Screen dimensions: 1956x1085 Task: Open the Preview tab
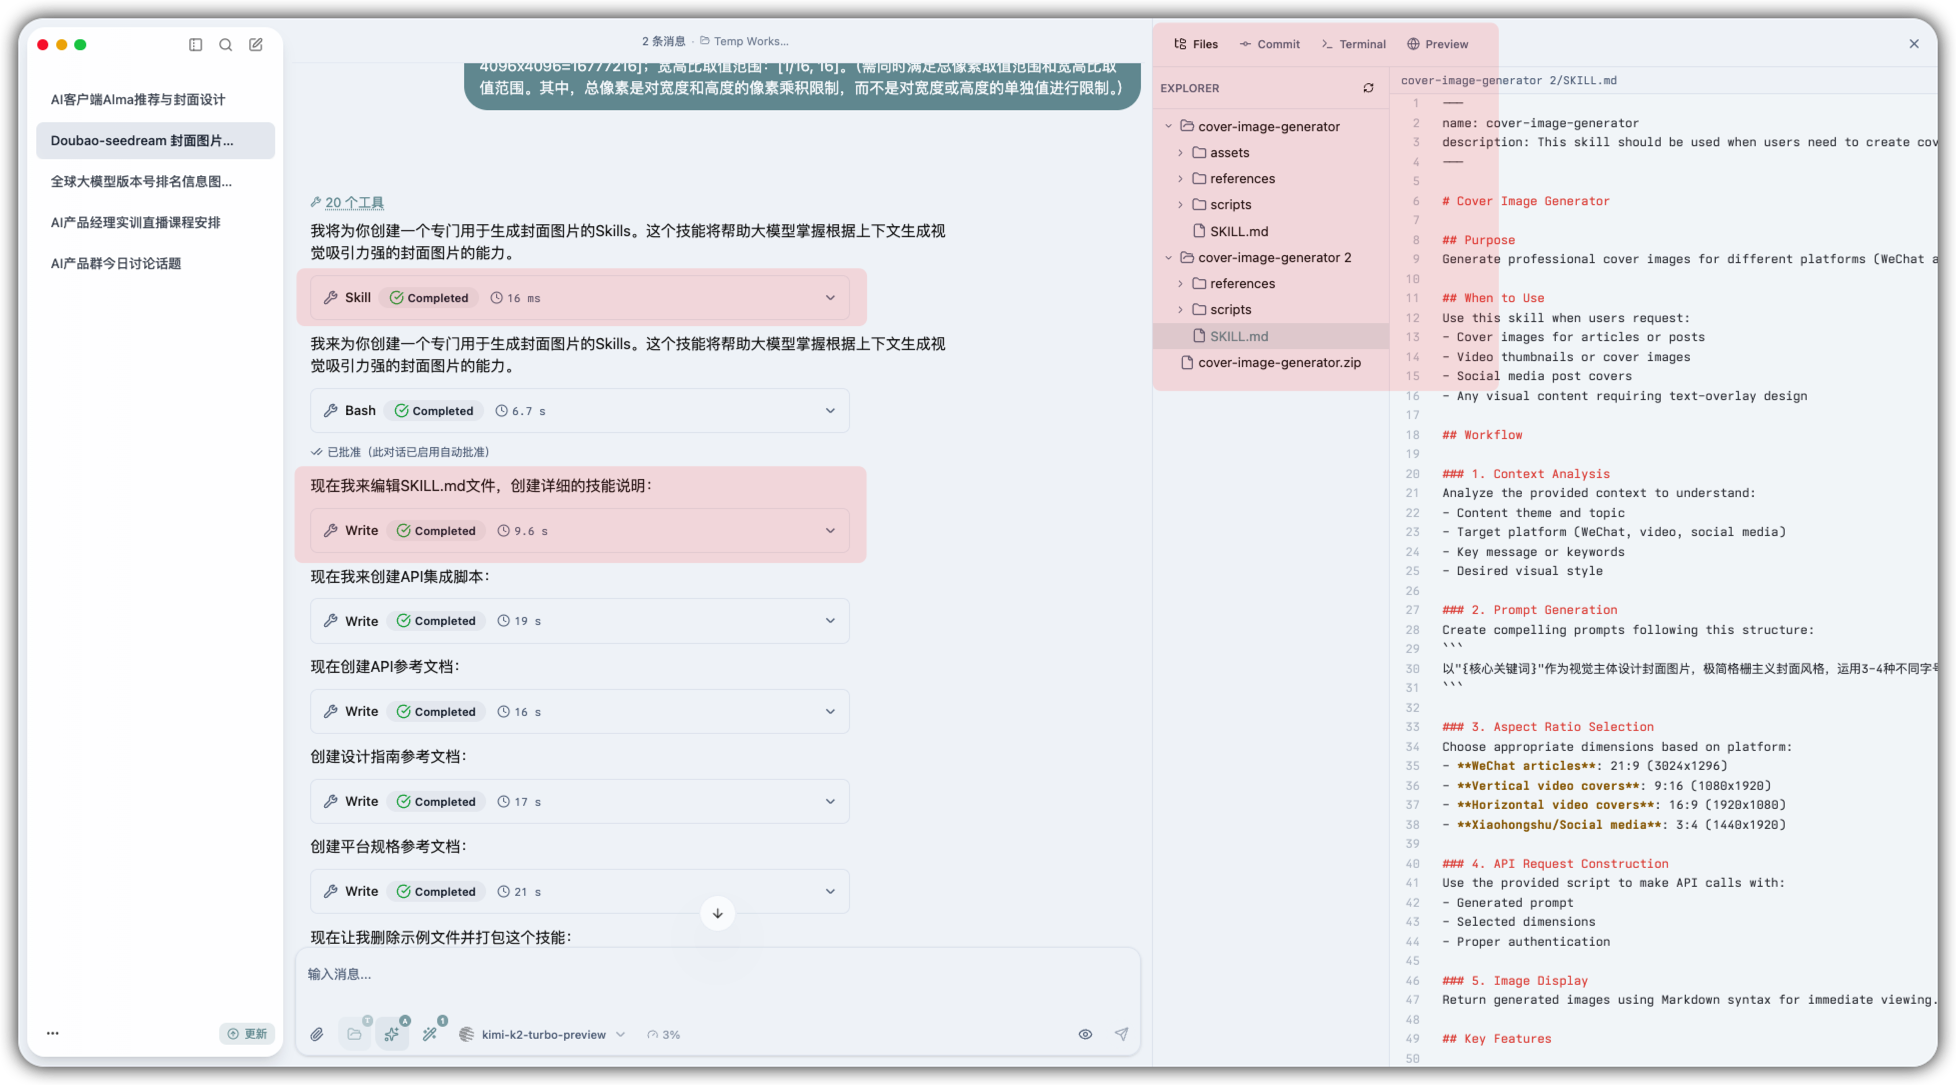point(1437,44)
